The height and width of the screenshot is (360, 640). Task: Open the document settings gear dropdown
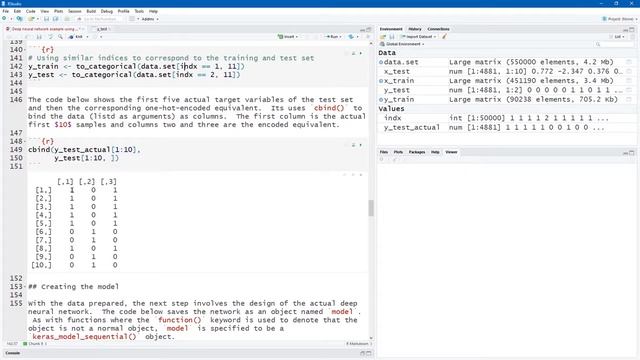point(97,37)
